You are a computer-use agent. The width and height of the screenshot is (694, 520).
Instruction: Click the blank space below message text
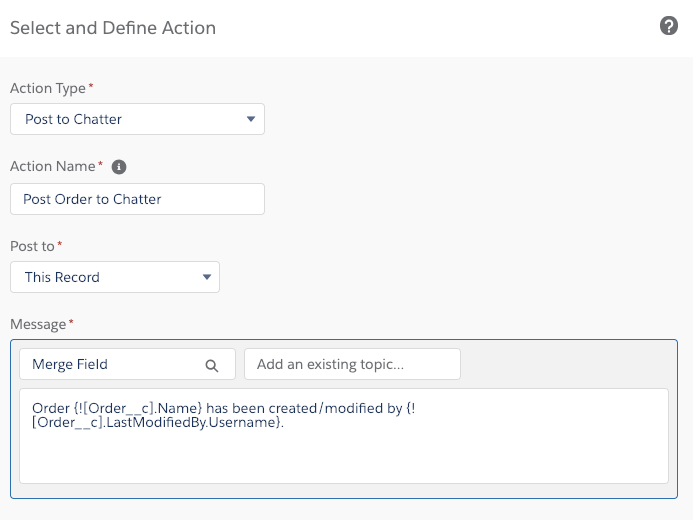(343, 460)
